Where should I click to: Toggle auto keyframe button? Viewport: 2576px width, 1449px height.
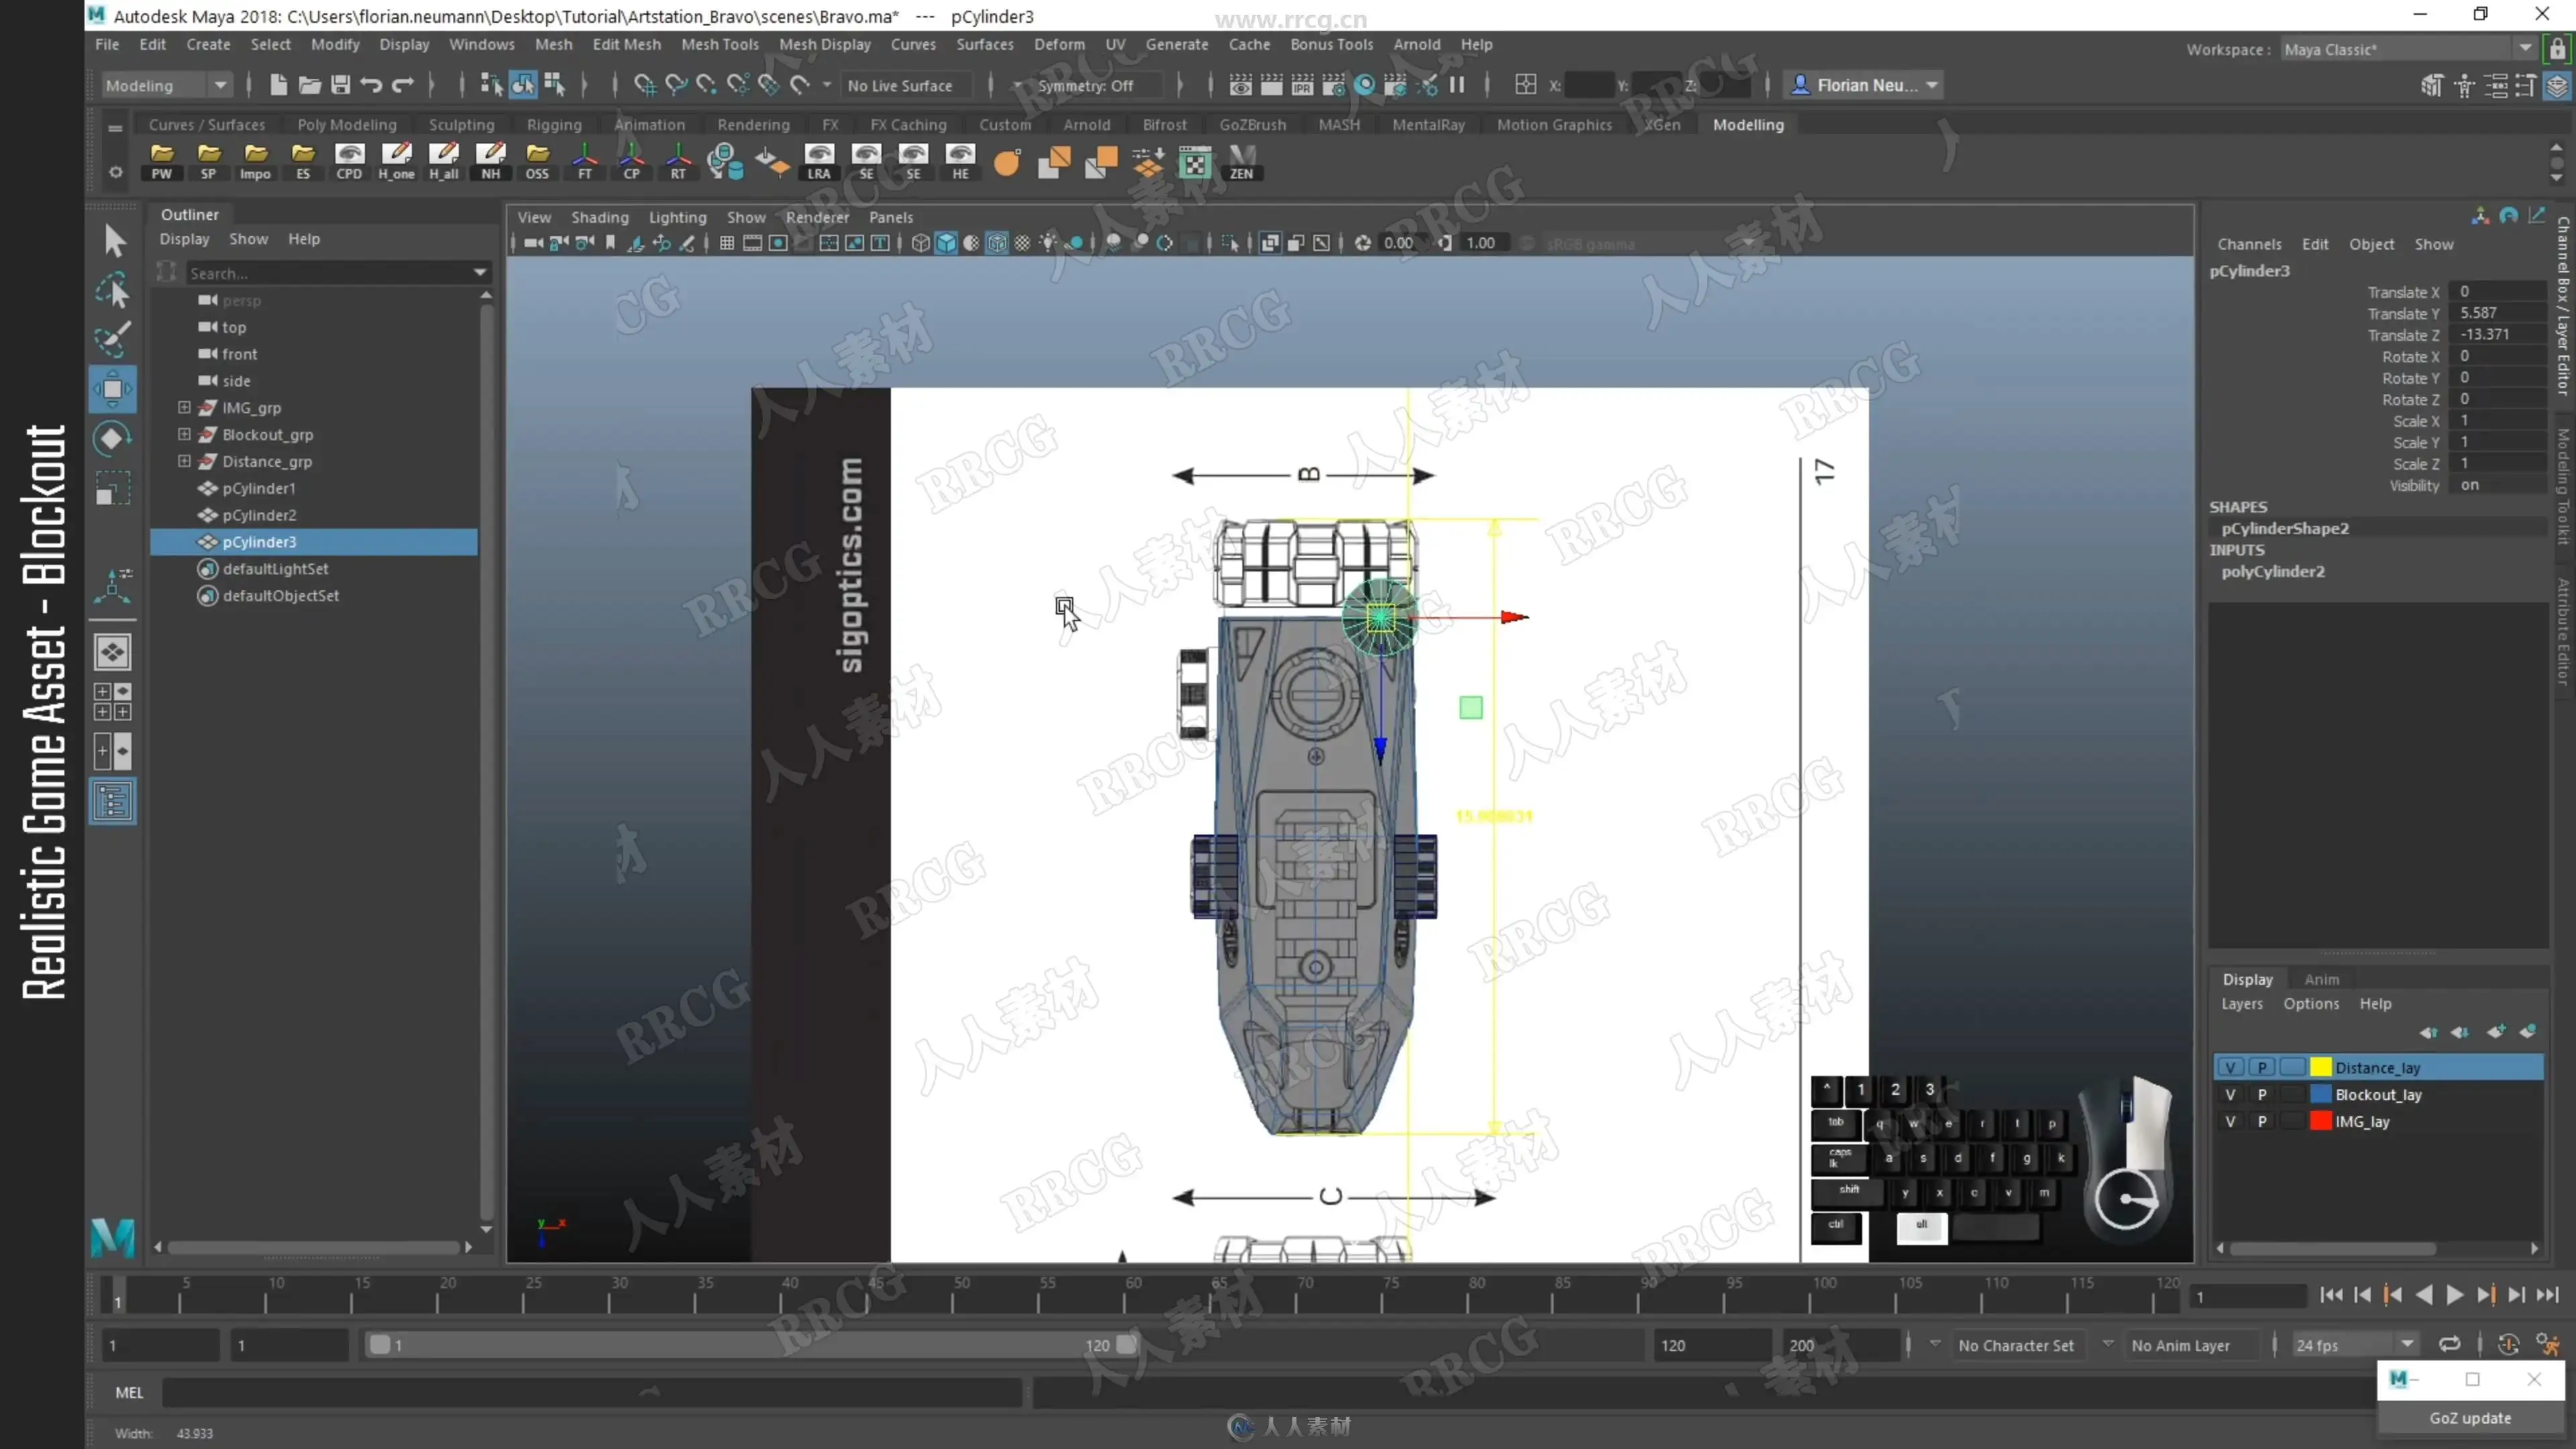pos(2508,1344)
